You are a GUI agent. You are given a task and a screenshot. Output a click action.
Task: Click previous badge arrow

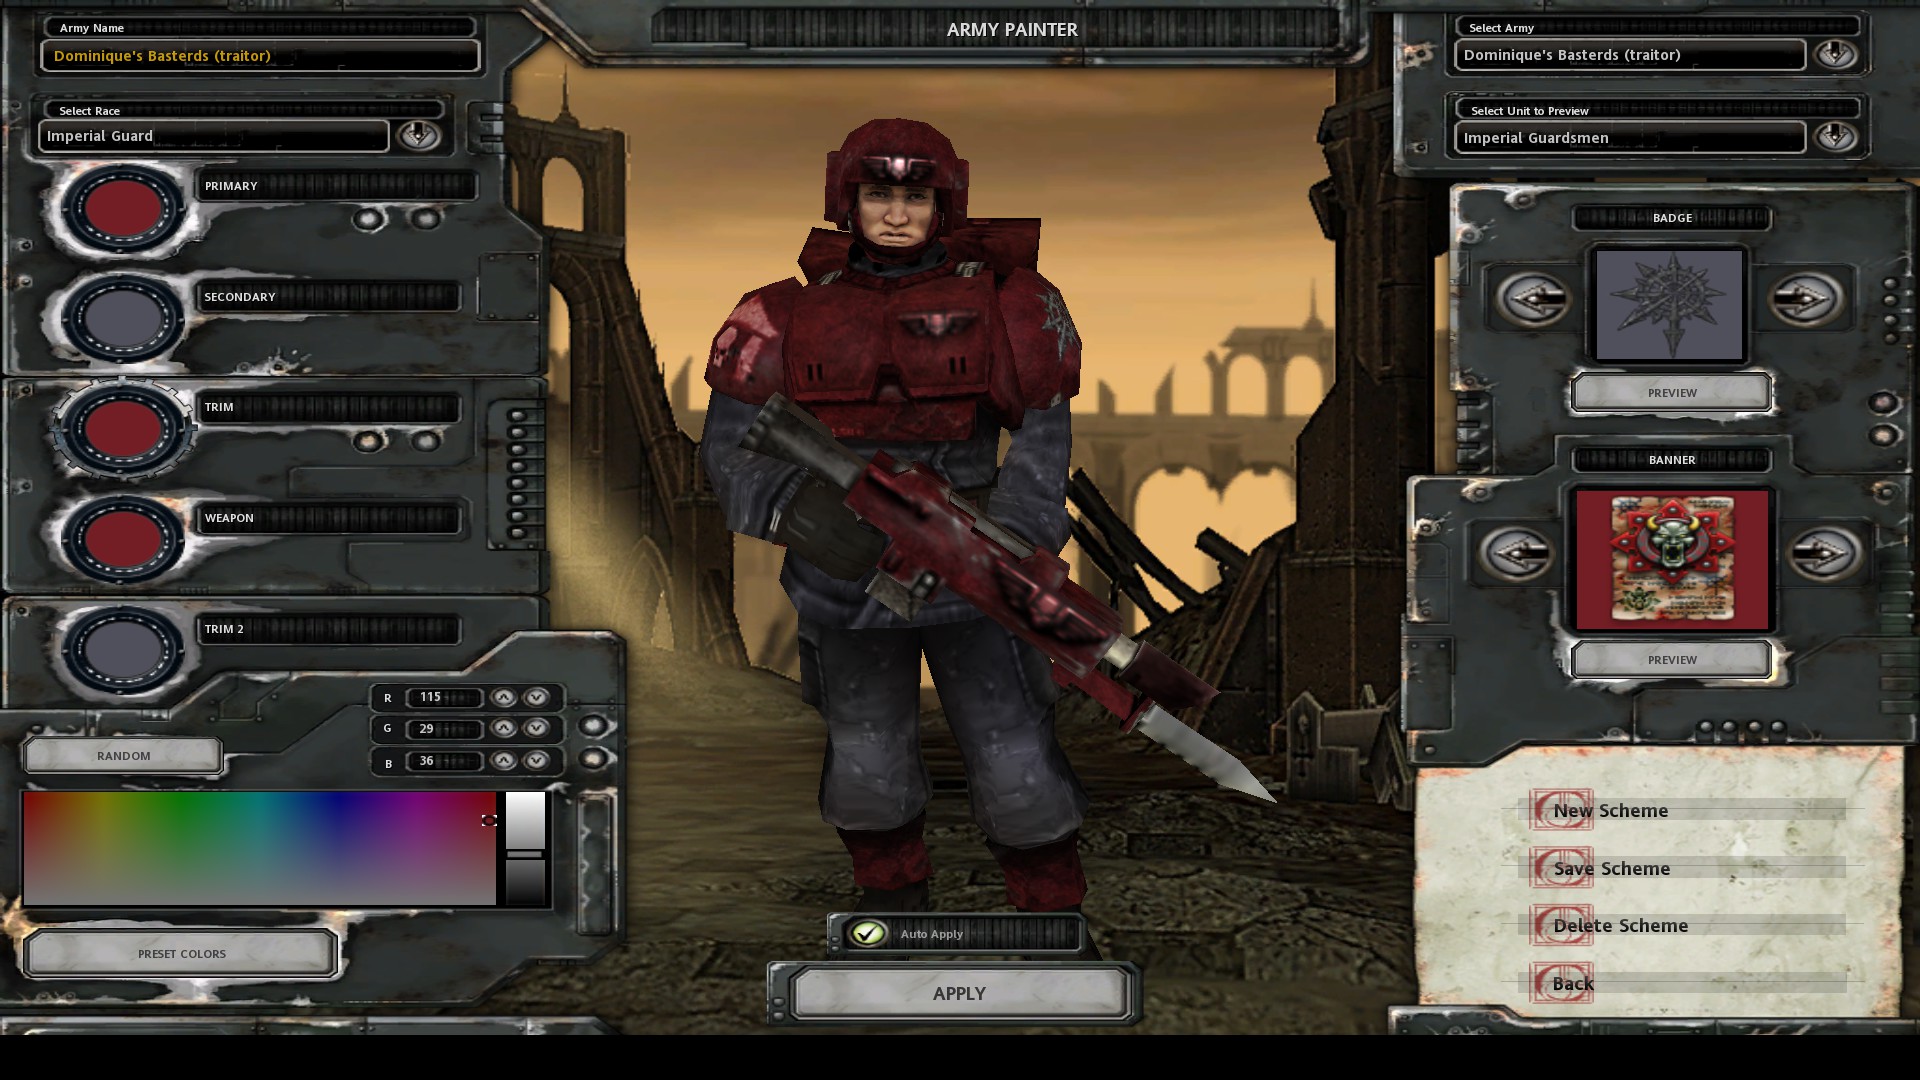pos(1533,298)
